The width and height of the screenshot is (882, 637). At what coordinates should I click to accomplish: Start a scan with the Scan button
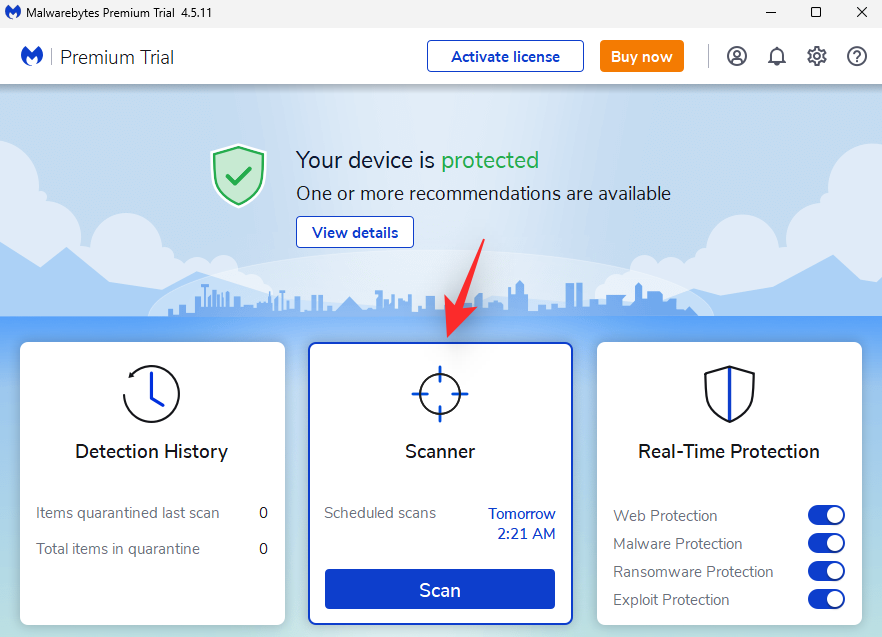click(440, 589)
